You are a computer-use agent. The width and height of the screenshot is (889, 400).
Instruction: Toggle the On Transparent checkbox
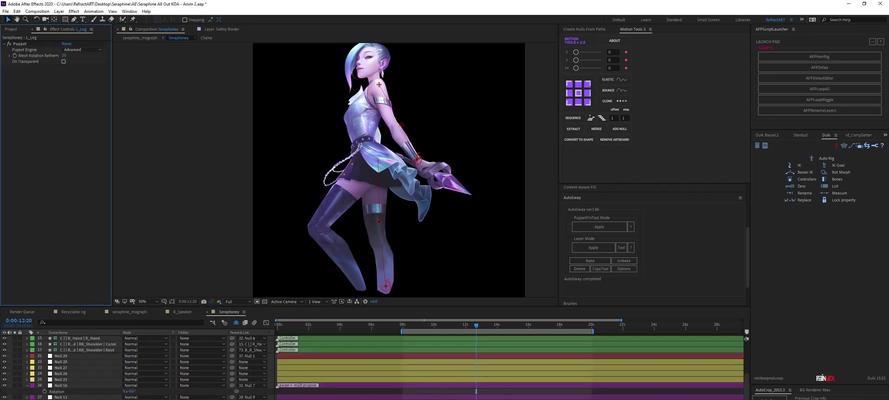coord(64,61)
